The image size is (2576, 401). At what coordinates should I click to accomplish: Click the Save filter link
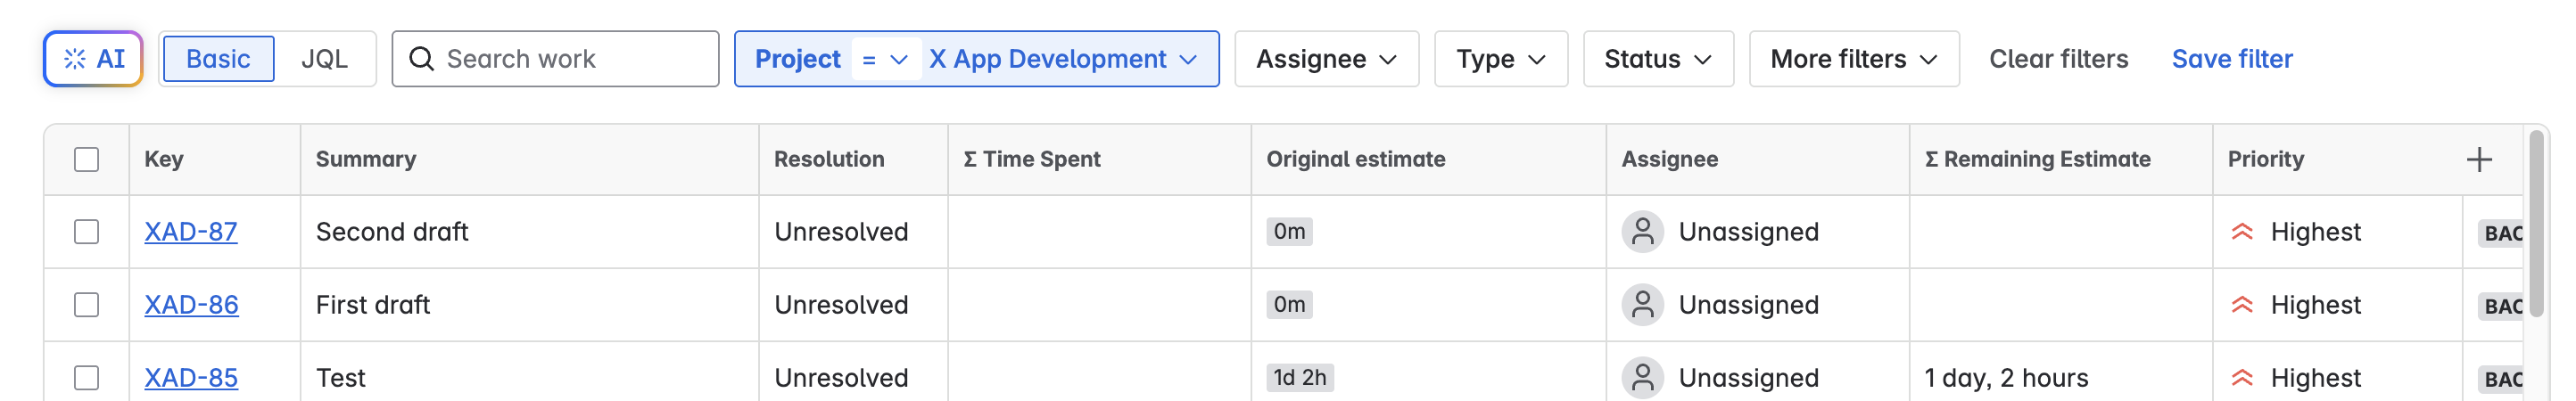pos(2231,59)
